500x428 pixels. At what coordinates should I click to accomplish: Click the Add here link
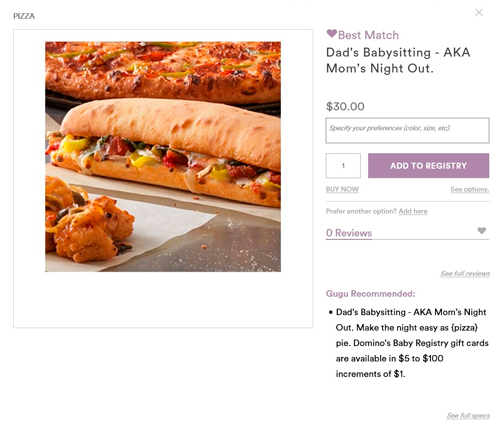pos(413,211)
